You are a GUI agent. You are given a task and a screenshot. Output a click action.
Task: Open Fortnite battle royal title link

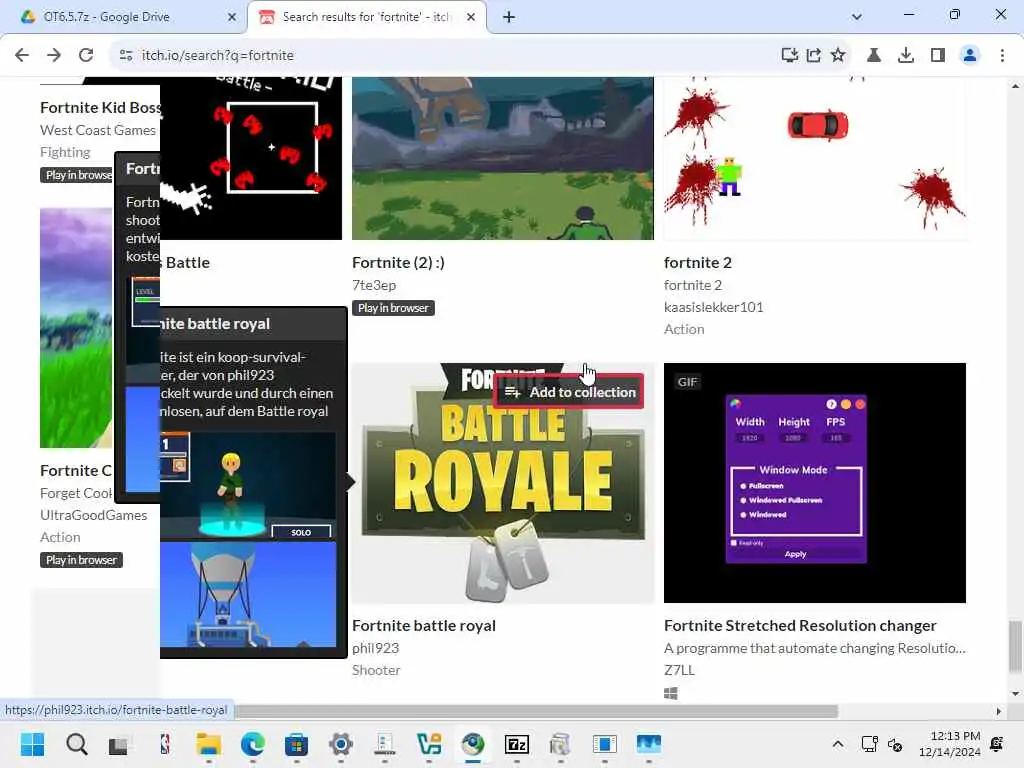(424, 626)
